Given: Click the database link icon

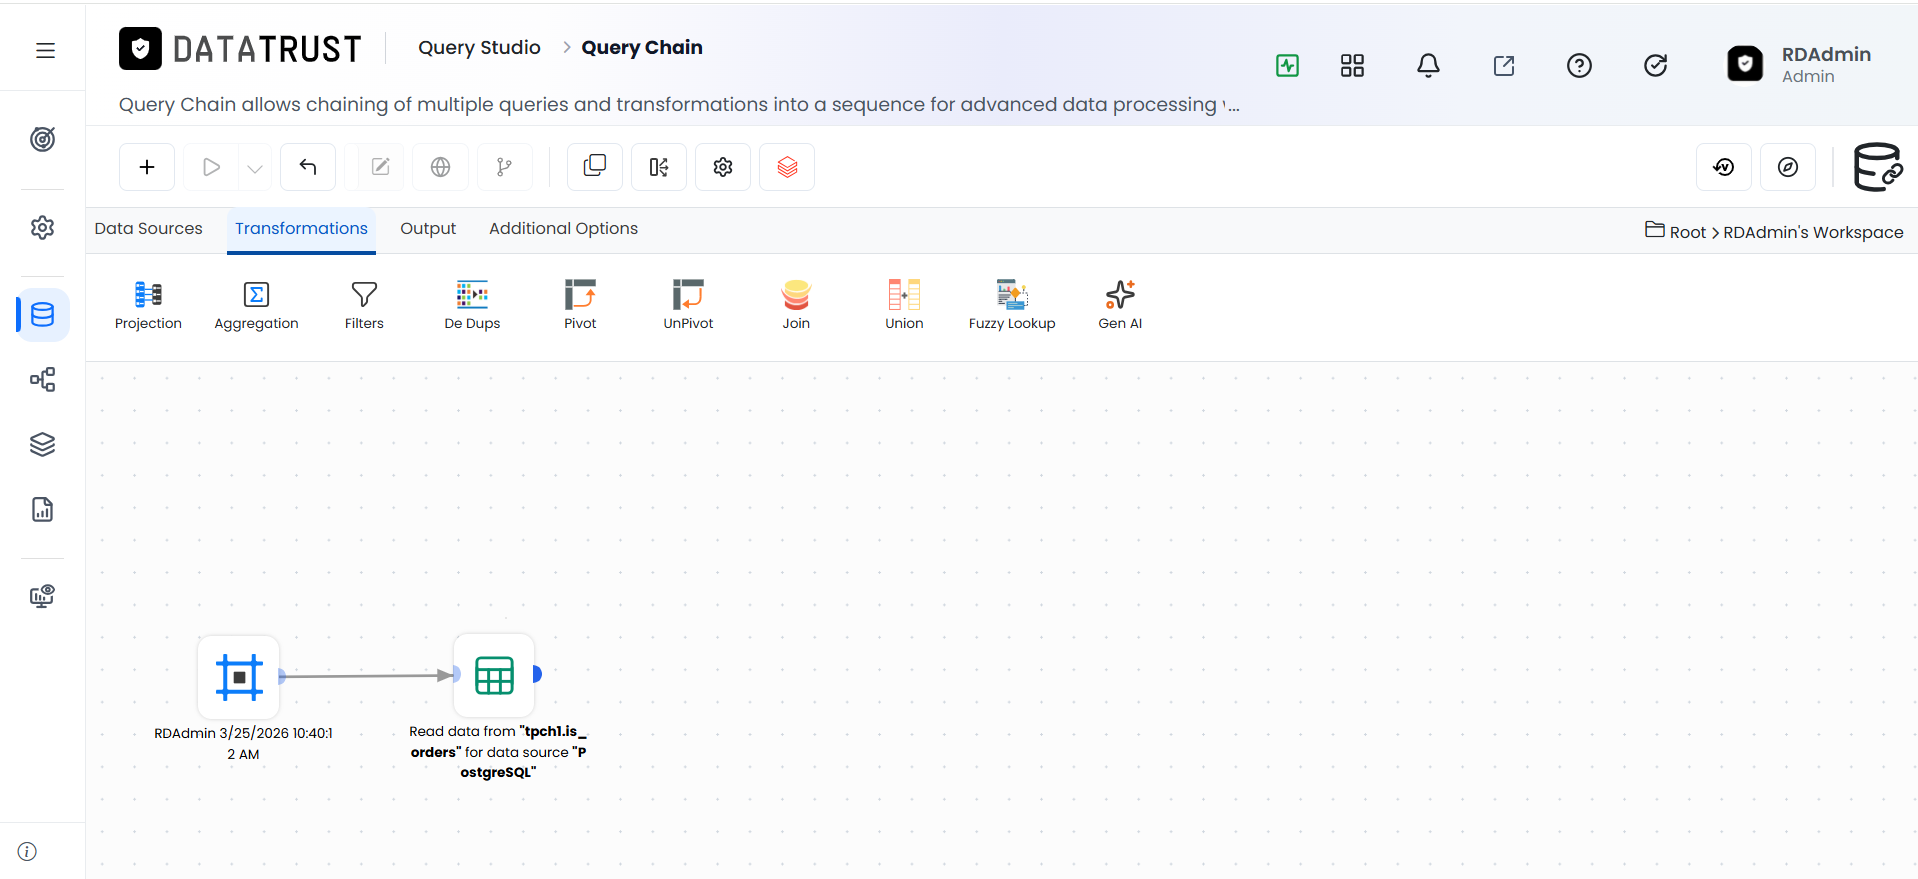Looking at the screenshot, I should coord(1877,167).
